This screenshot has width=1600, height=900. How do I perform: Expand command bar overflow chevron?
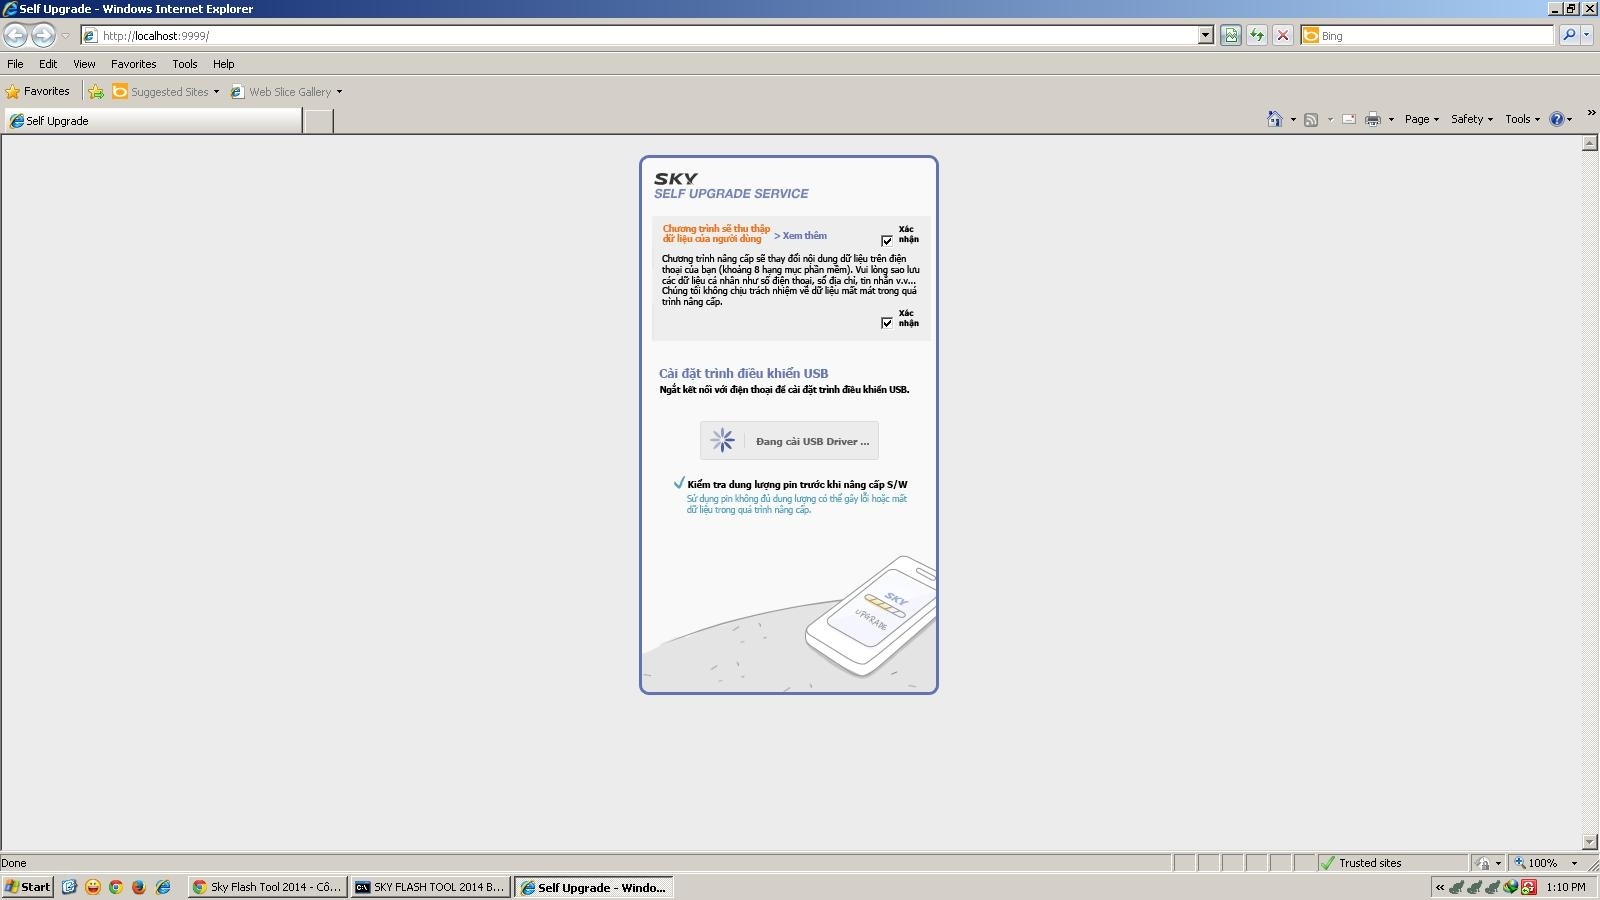(1591, 112)
